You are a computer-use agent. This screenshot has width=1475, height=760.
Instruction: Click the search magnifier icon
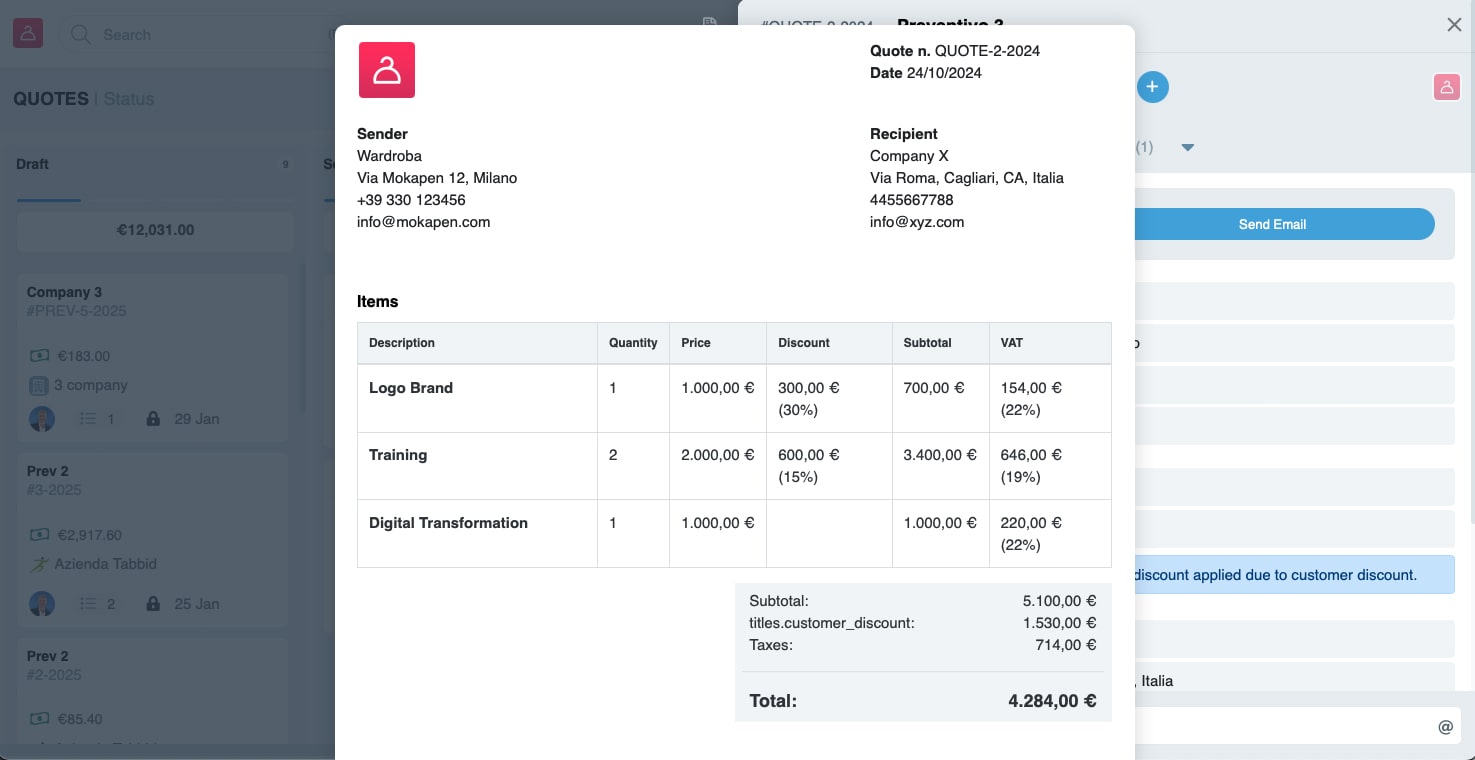80,34
